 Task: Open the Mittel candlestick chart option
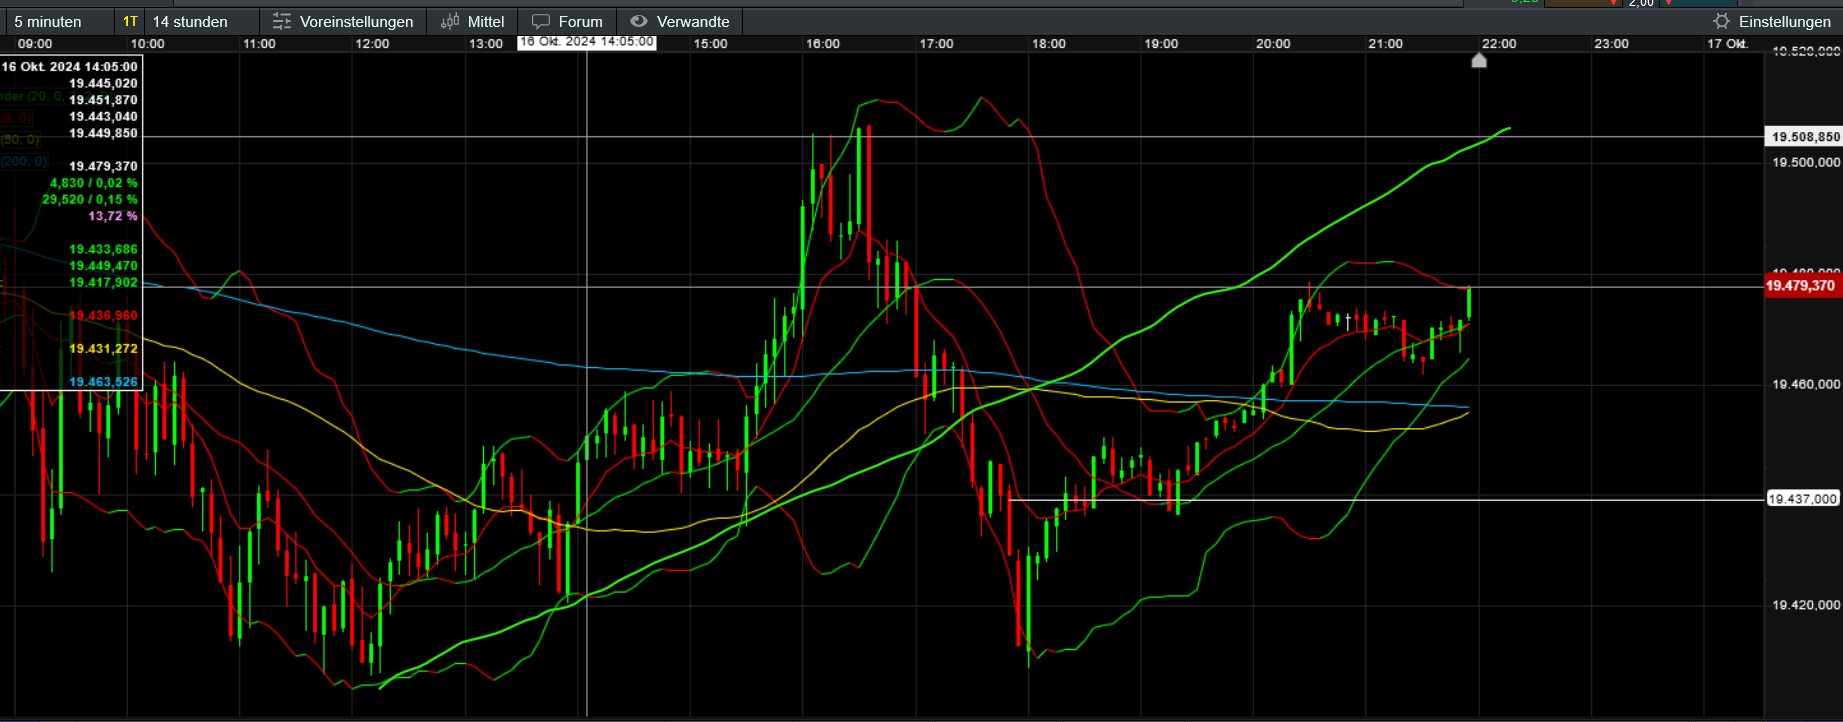(x=472, y=21)
